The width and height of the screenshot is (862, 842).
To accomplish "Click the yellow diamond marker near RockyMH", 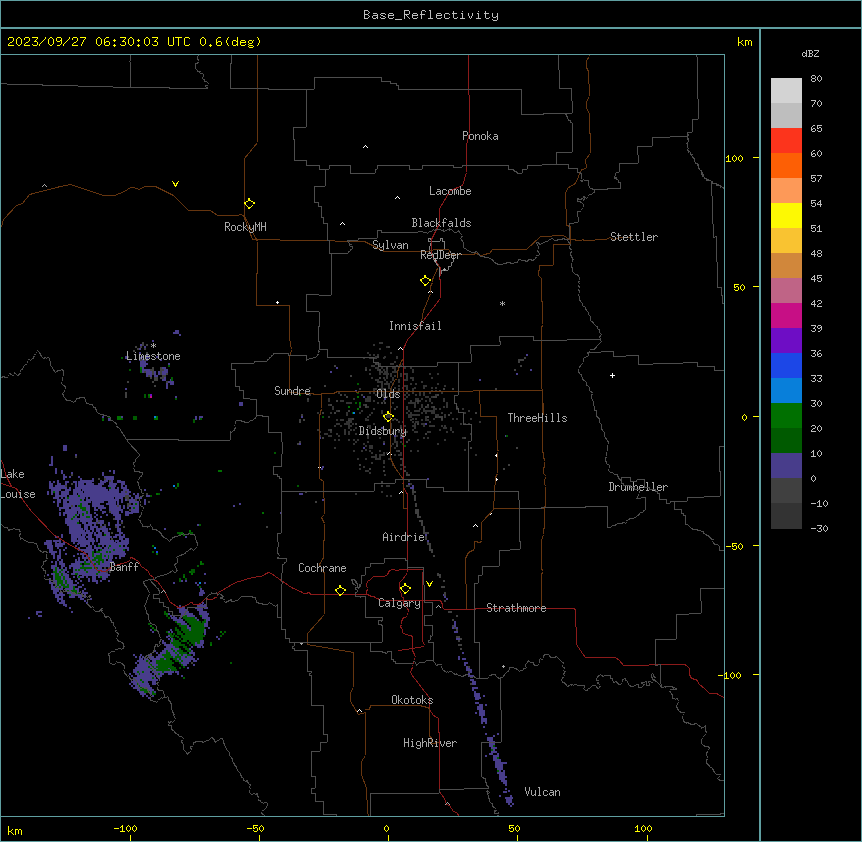I will 249,204.
